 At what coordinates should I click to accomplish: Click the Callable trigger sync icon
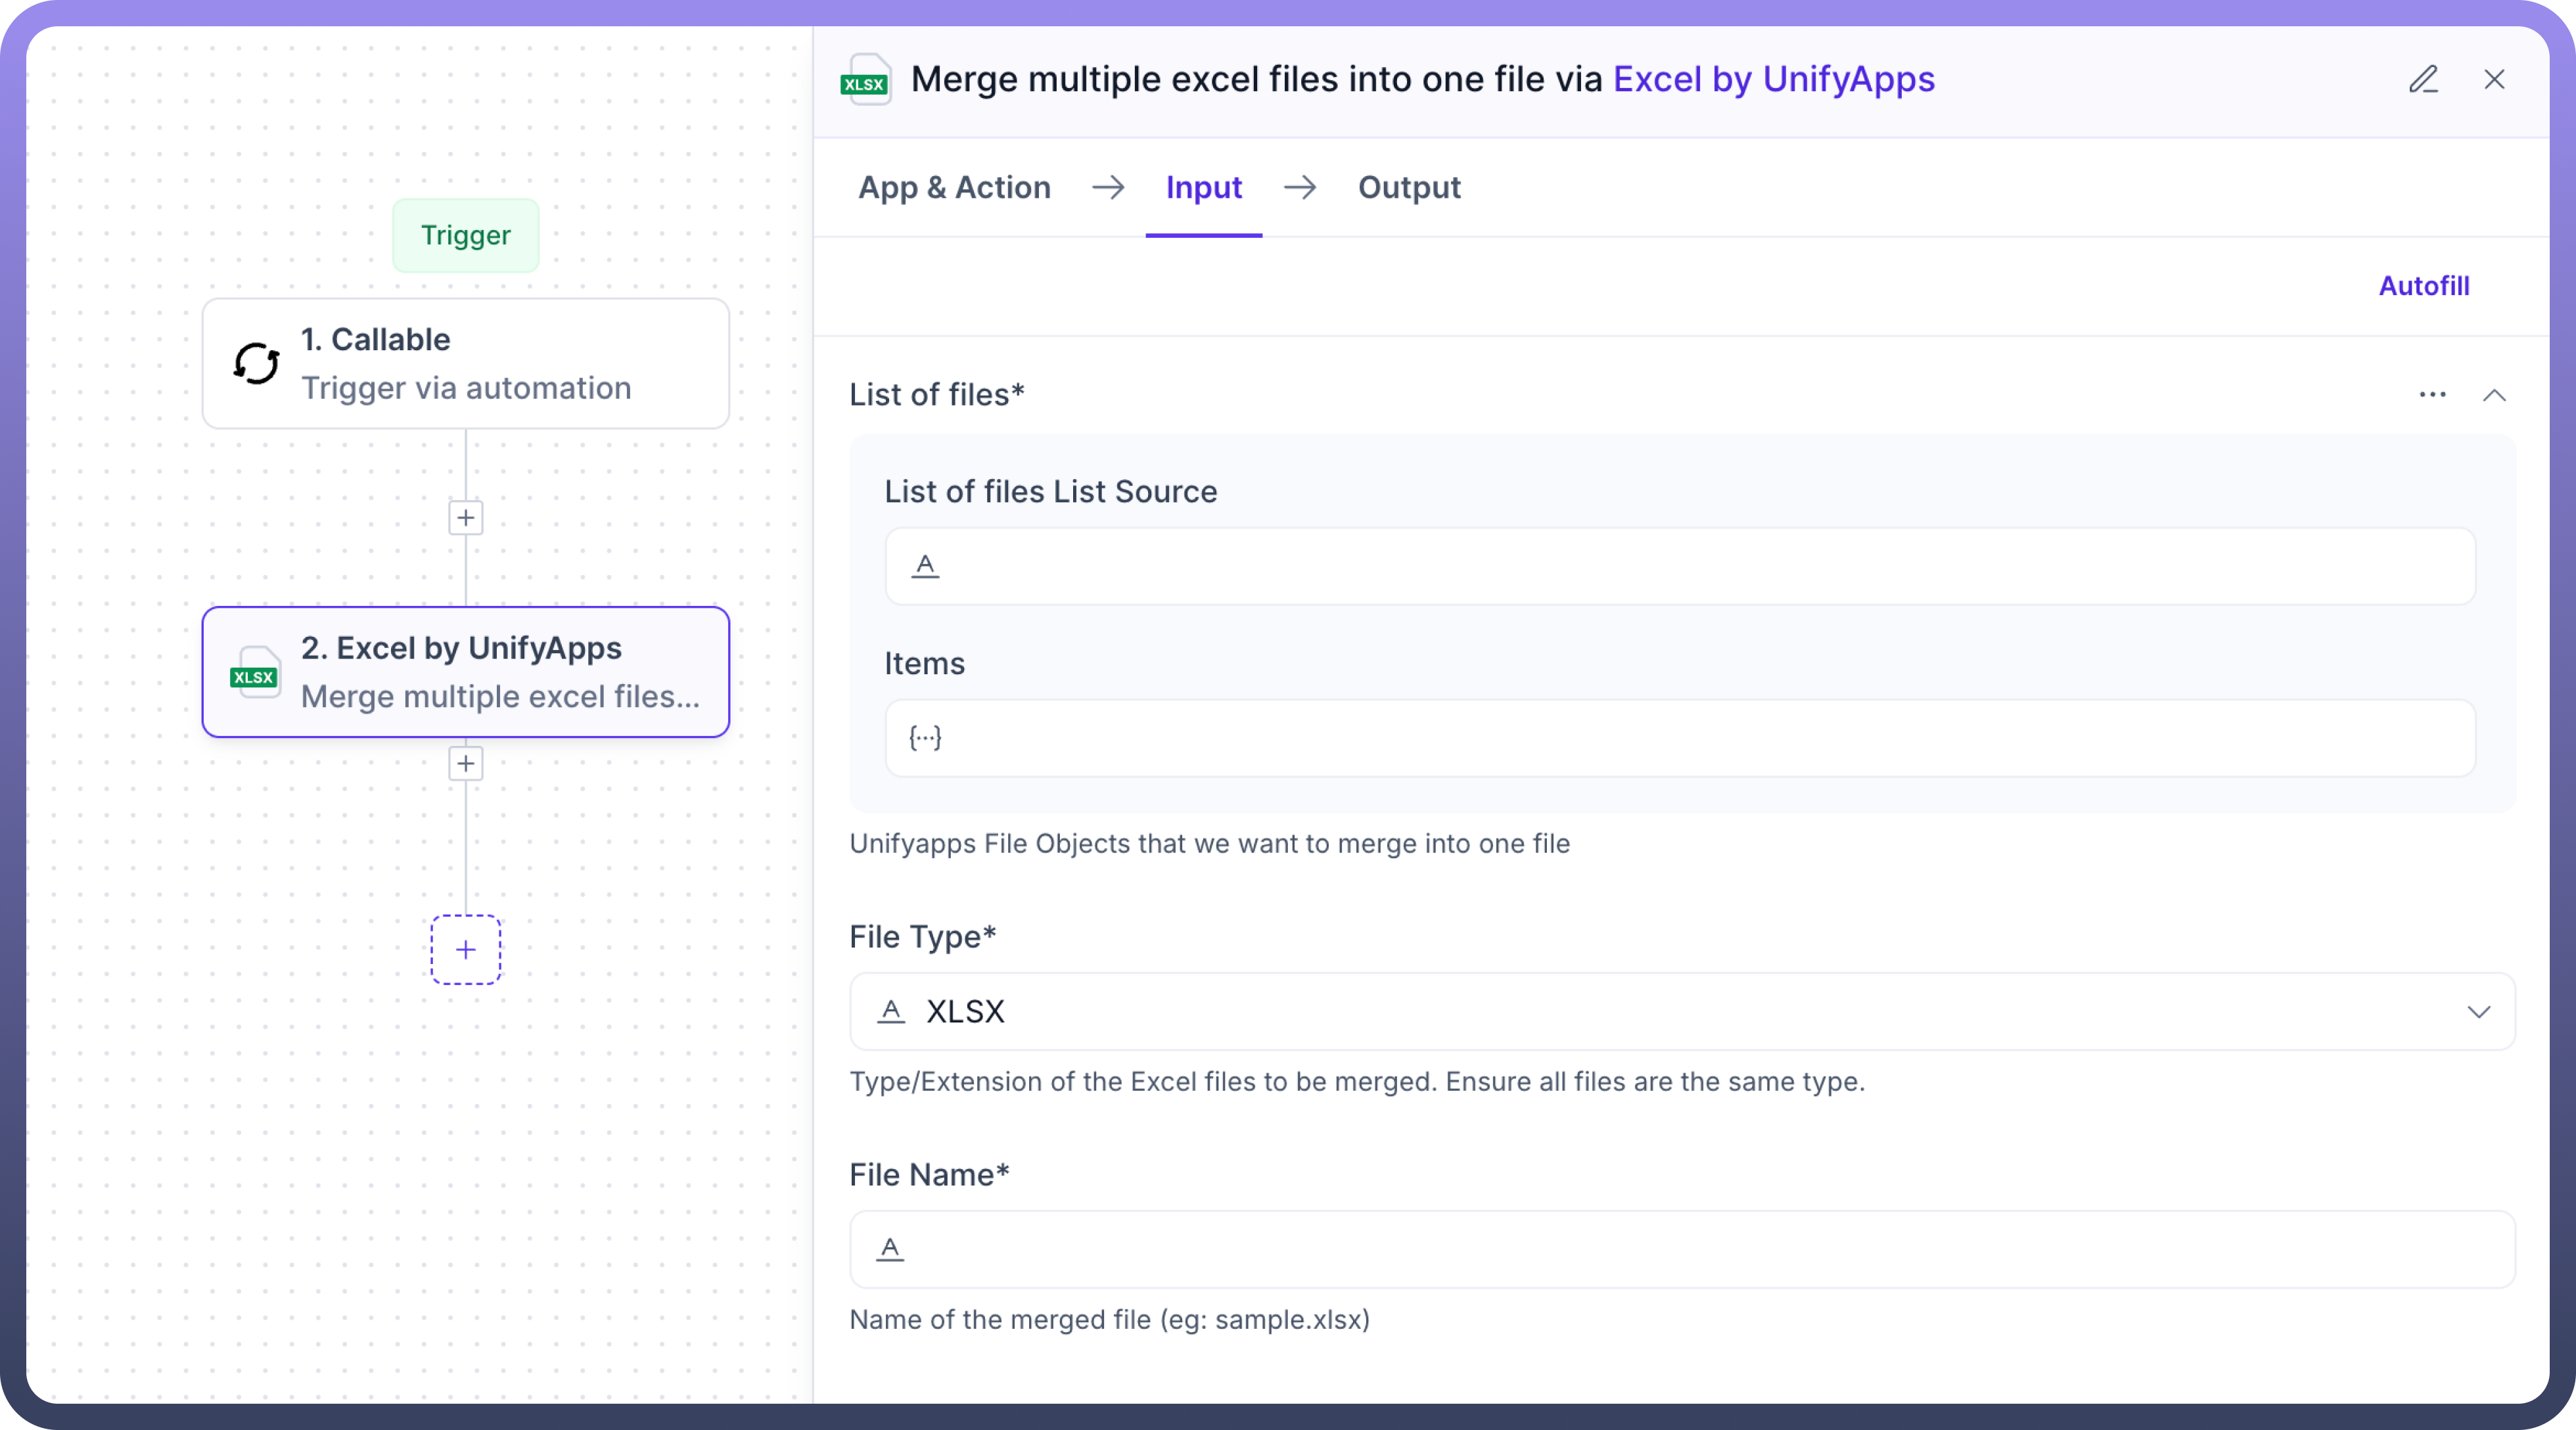click(256, 363)
